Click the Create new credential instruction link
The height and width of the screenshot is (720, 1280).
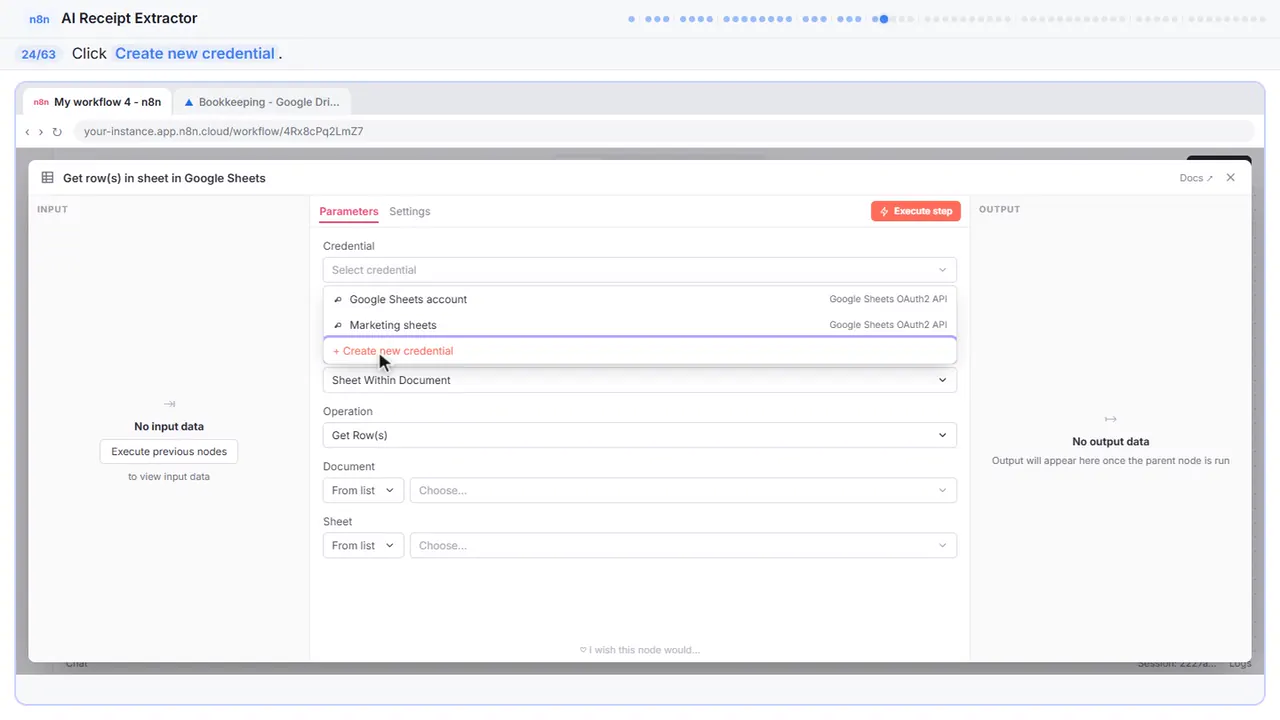[195, 53]
